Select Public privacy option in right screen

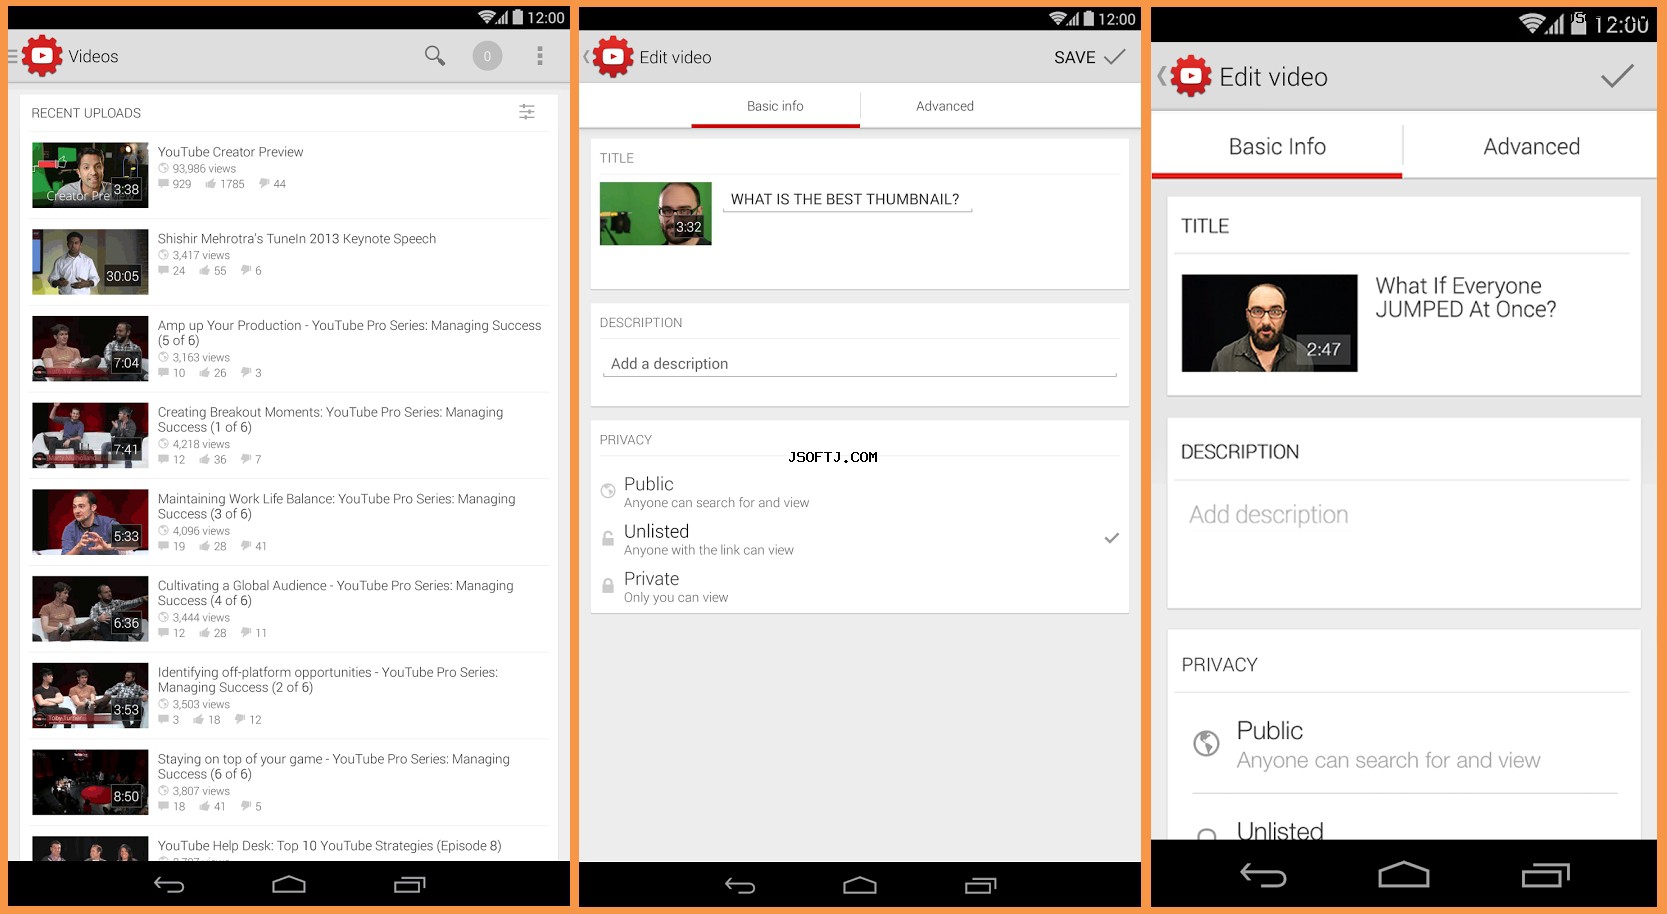click(x=1404, y=744)
